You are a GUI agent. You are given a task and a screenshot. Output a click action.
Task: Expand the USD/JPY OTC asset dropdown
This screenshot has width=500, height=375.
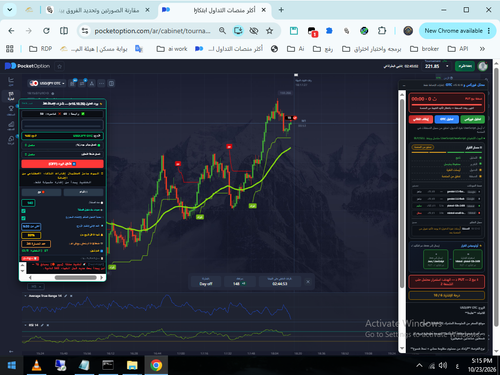47,83
